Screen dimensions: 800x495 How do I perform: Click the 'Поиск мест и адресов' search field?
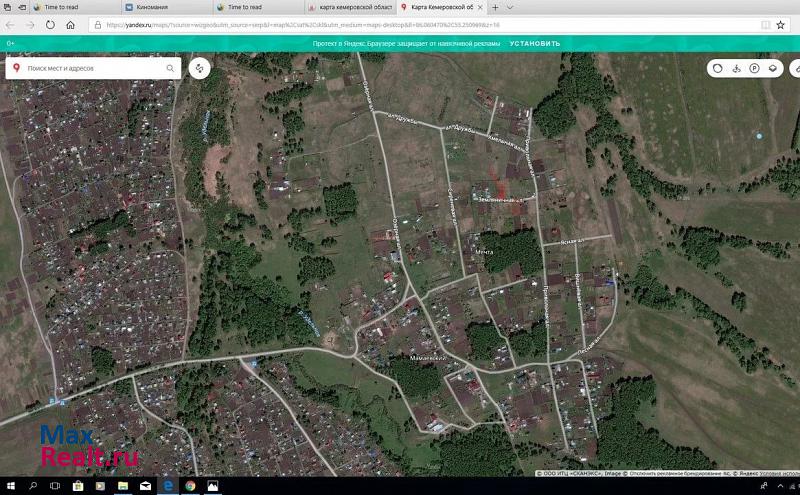(90, 68)
